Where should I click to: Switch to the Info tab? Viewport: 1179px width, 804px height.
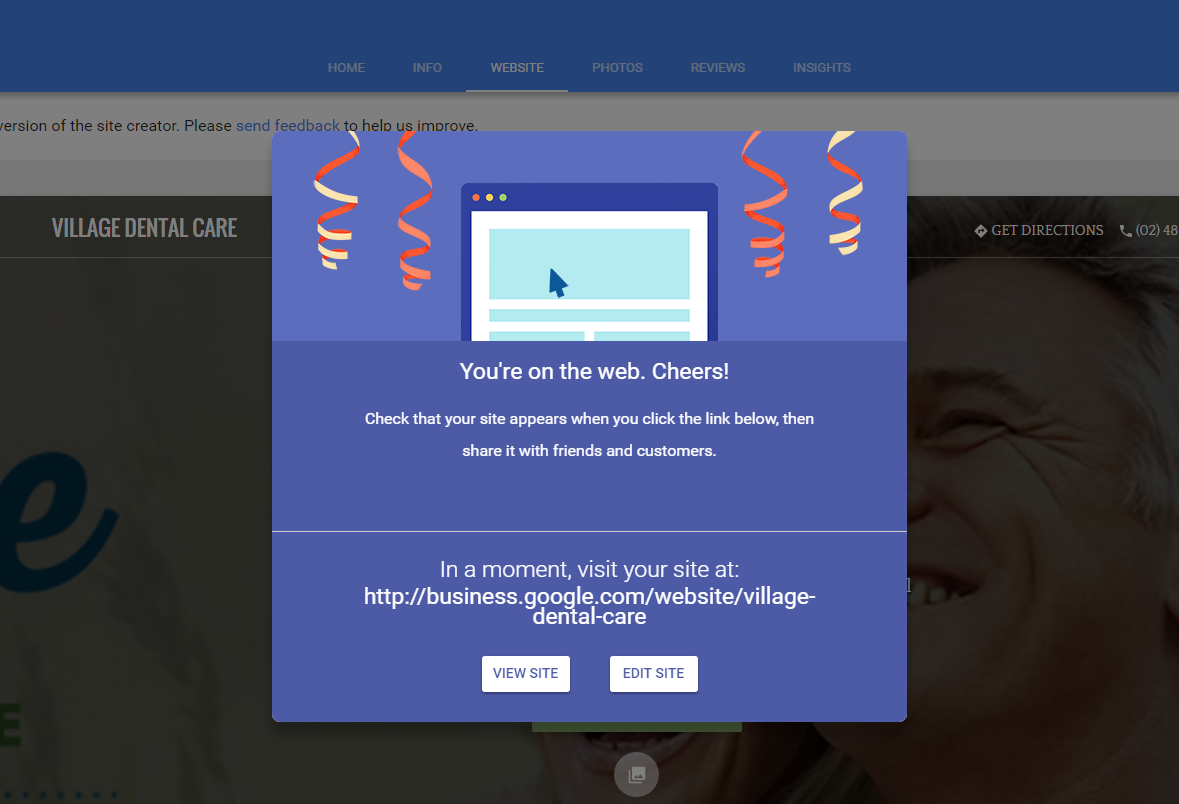tap(427, 68)
